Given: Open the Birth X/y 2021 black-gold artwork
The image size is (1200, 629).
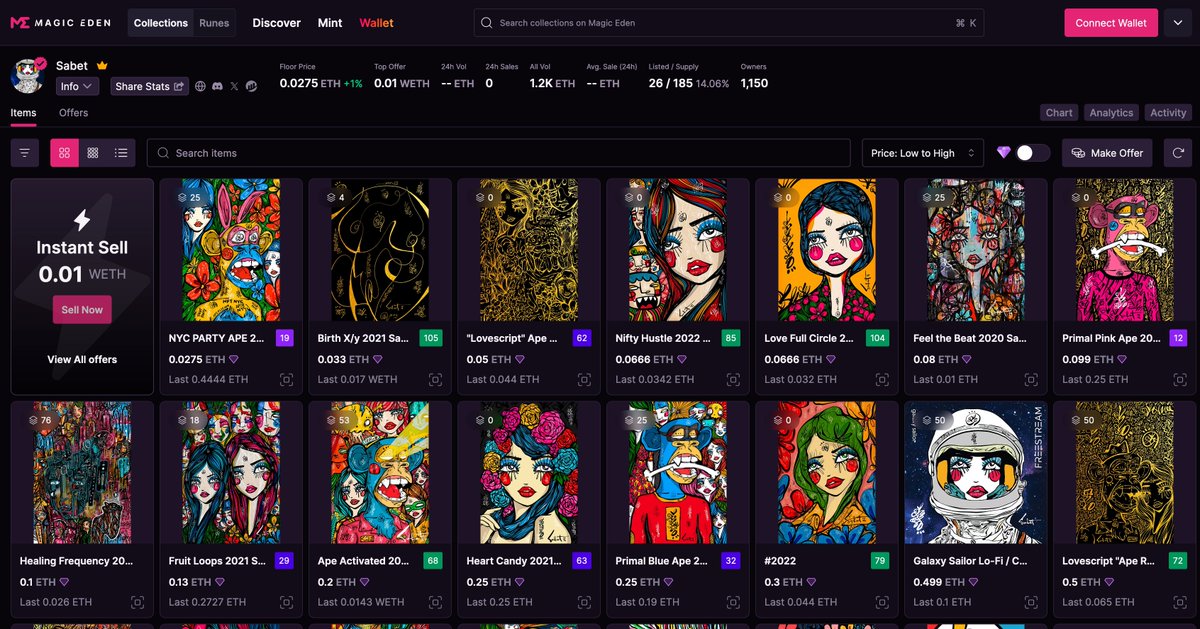Looking at the screenshot, I should (379, 250).
